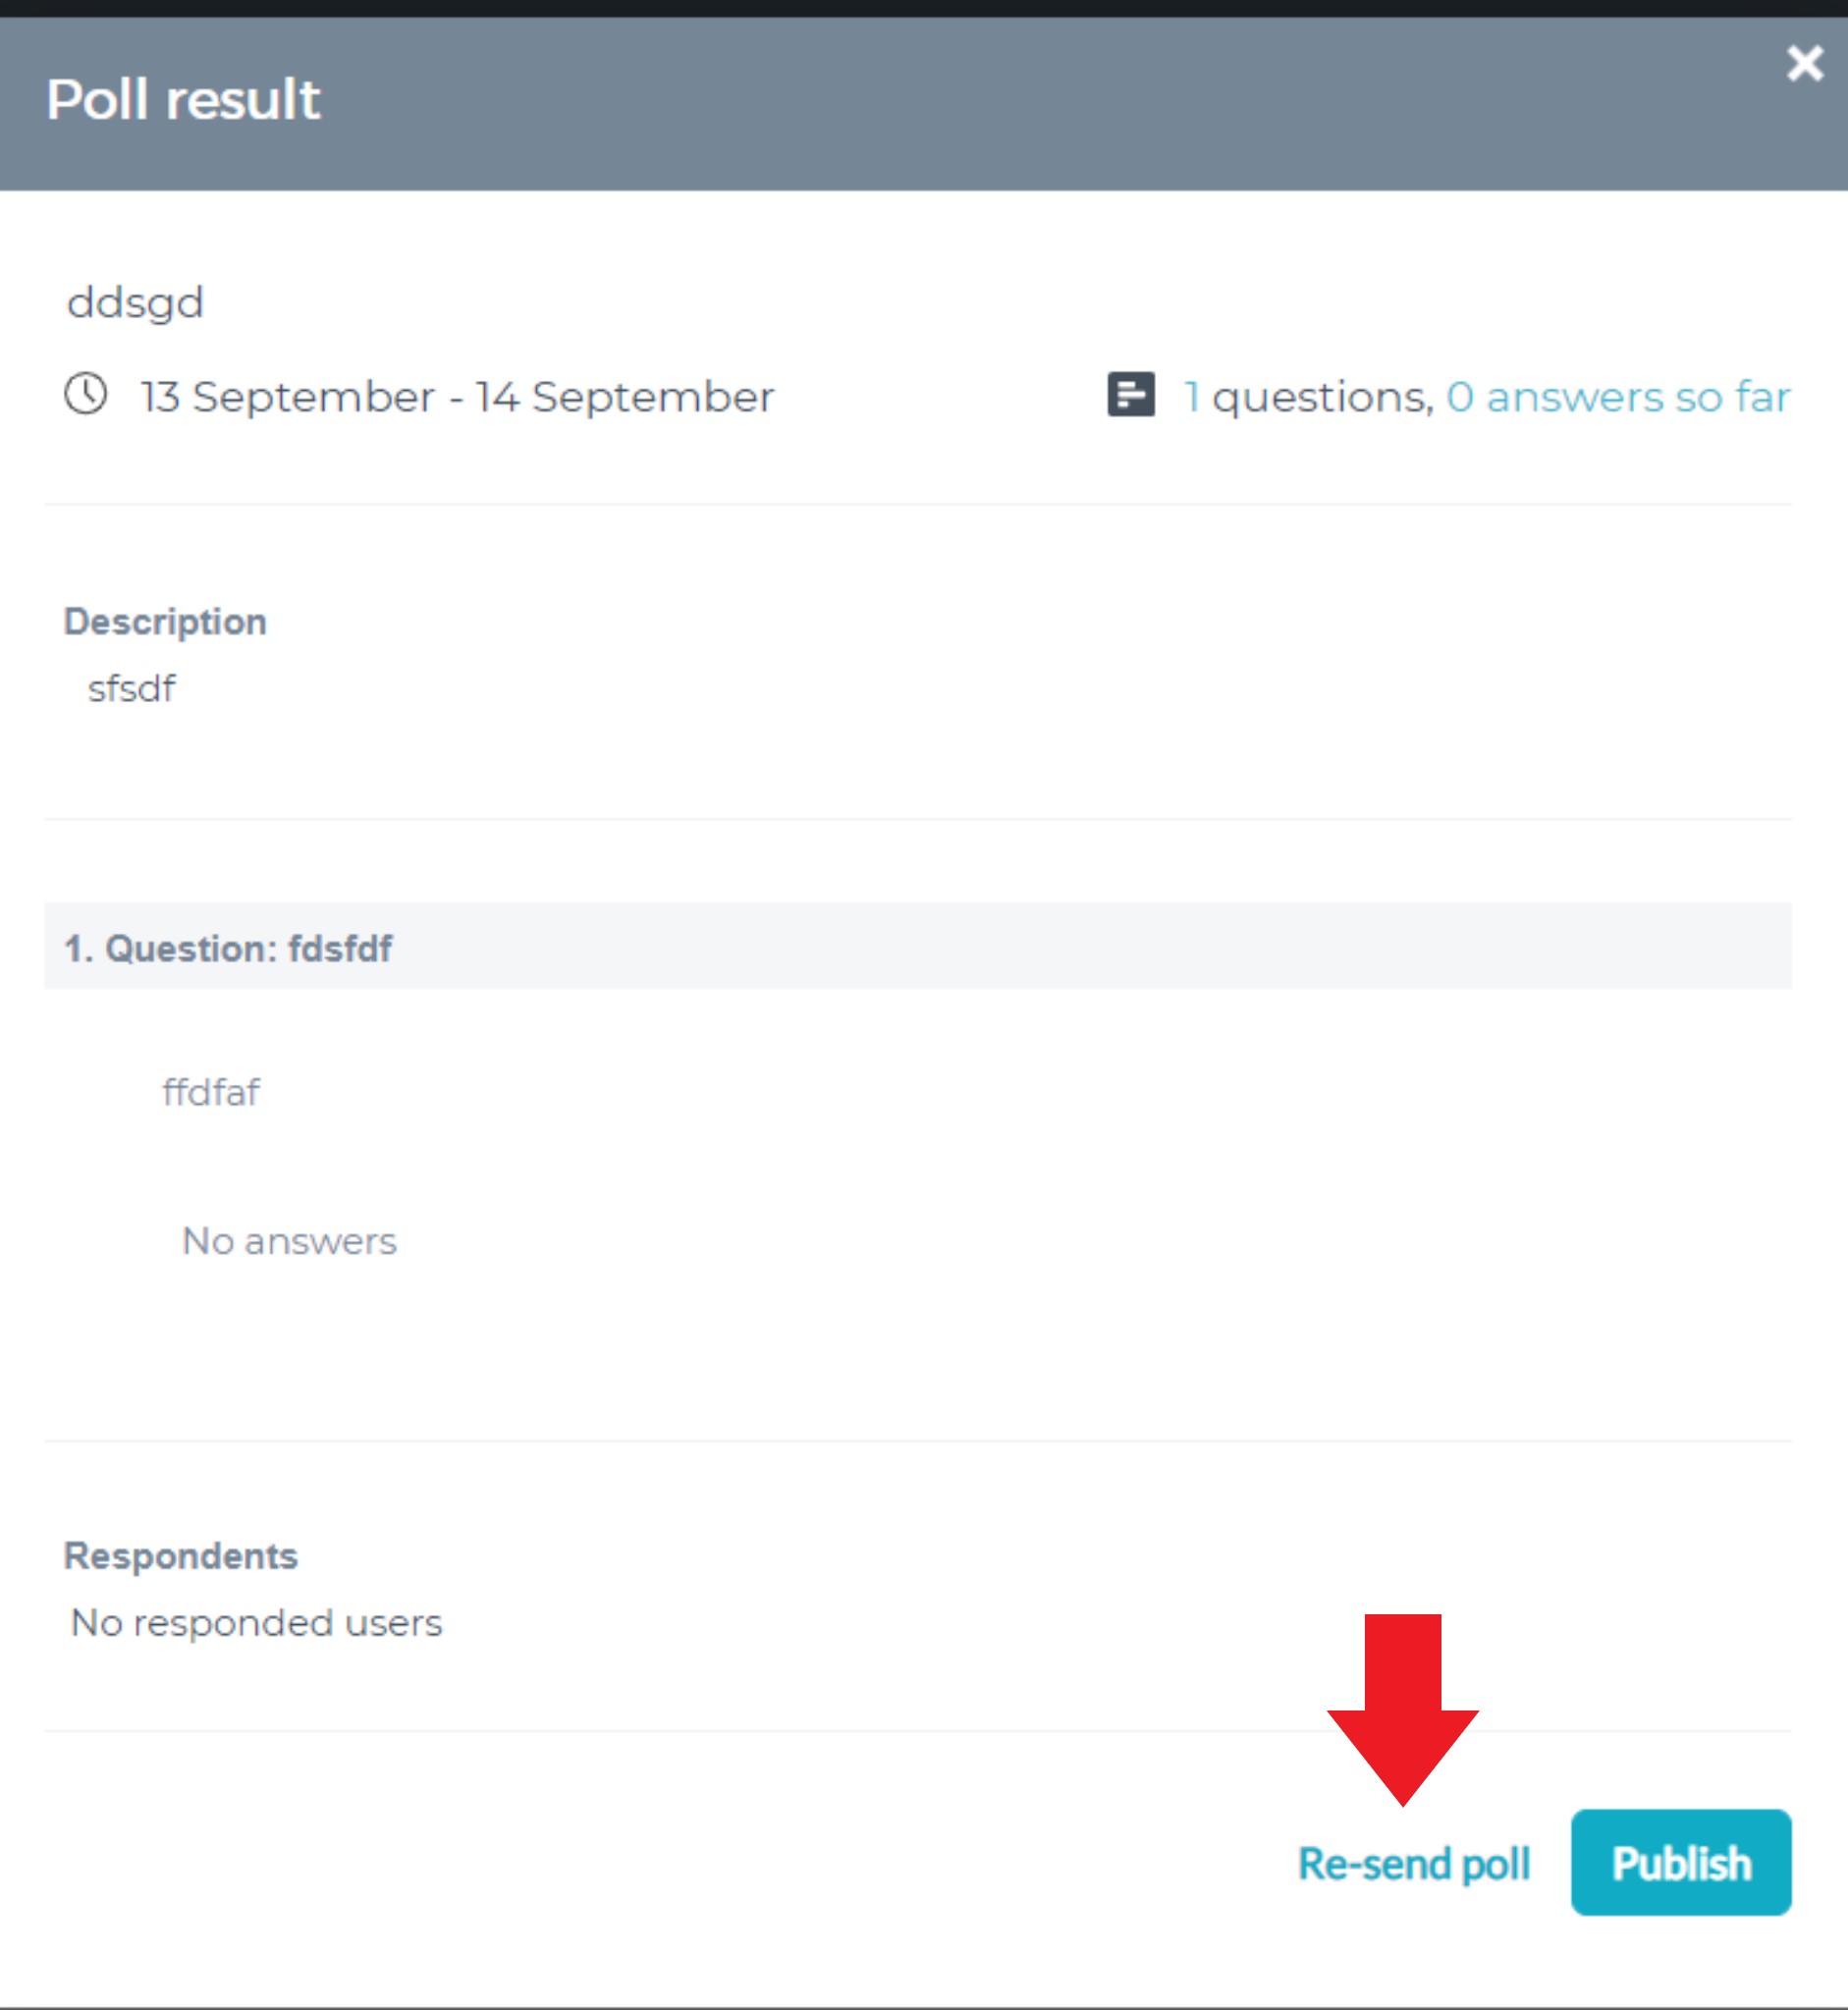Viewport: 1848px width, 2010px height.
Task: Re-send poll to users
Action: (x=1414, y=1864)
